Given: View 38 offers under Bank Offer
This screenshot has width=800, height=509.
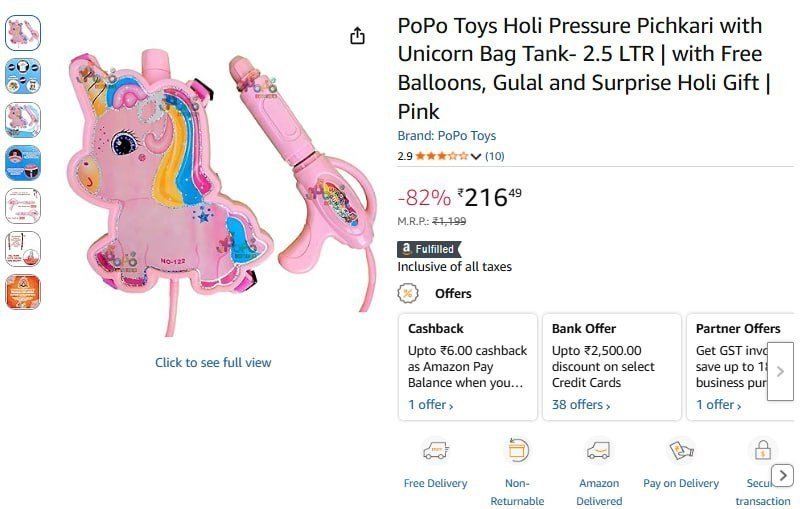Looking at the screenshot, I should pyautogui.click(x=581, y=404).
